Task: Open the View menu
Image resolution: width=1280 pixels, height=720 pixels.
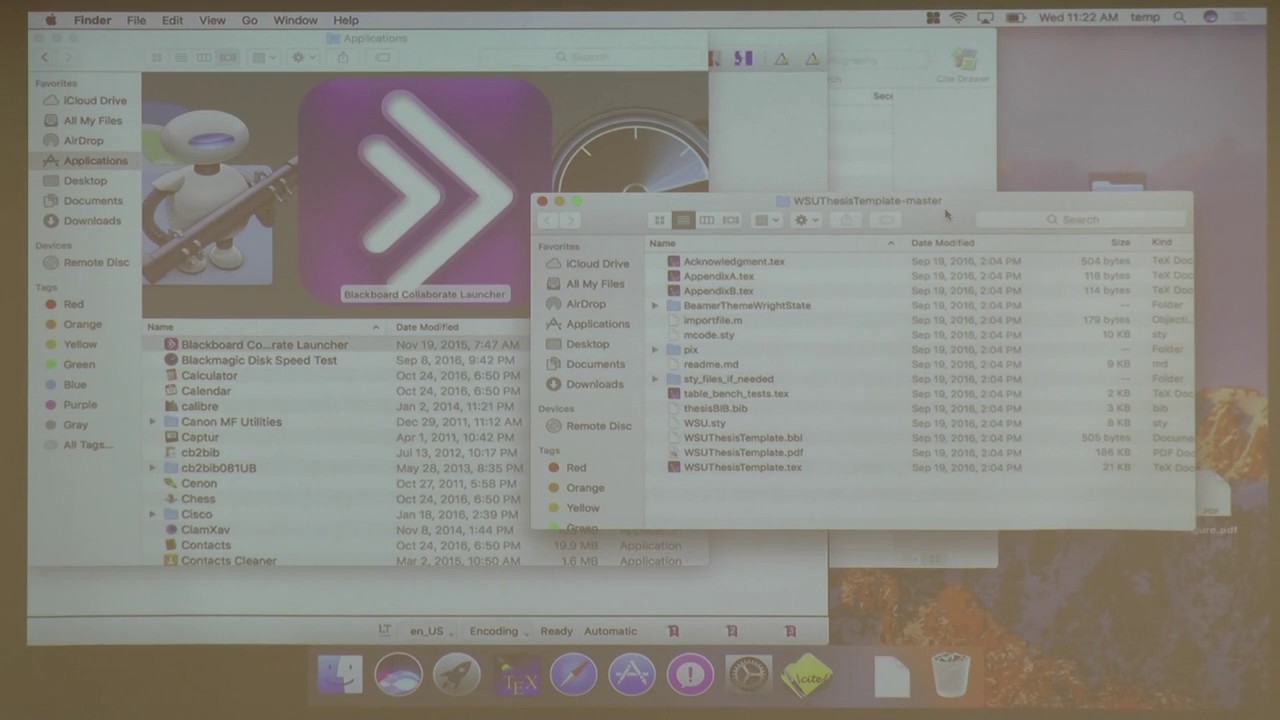Action: point(212,20)
